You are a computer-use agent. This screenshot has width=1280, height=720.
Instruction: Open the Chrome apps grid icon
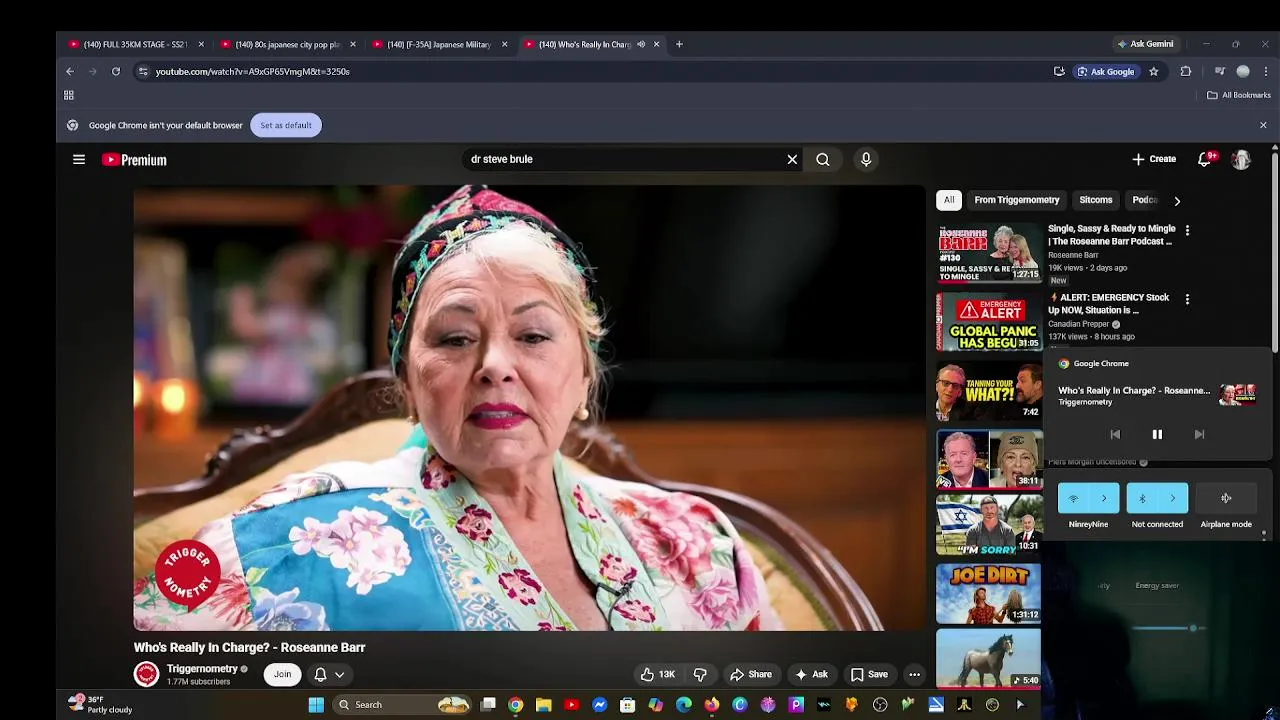coord(69,95)
